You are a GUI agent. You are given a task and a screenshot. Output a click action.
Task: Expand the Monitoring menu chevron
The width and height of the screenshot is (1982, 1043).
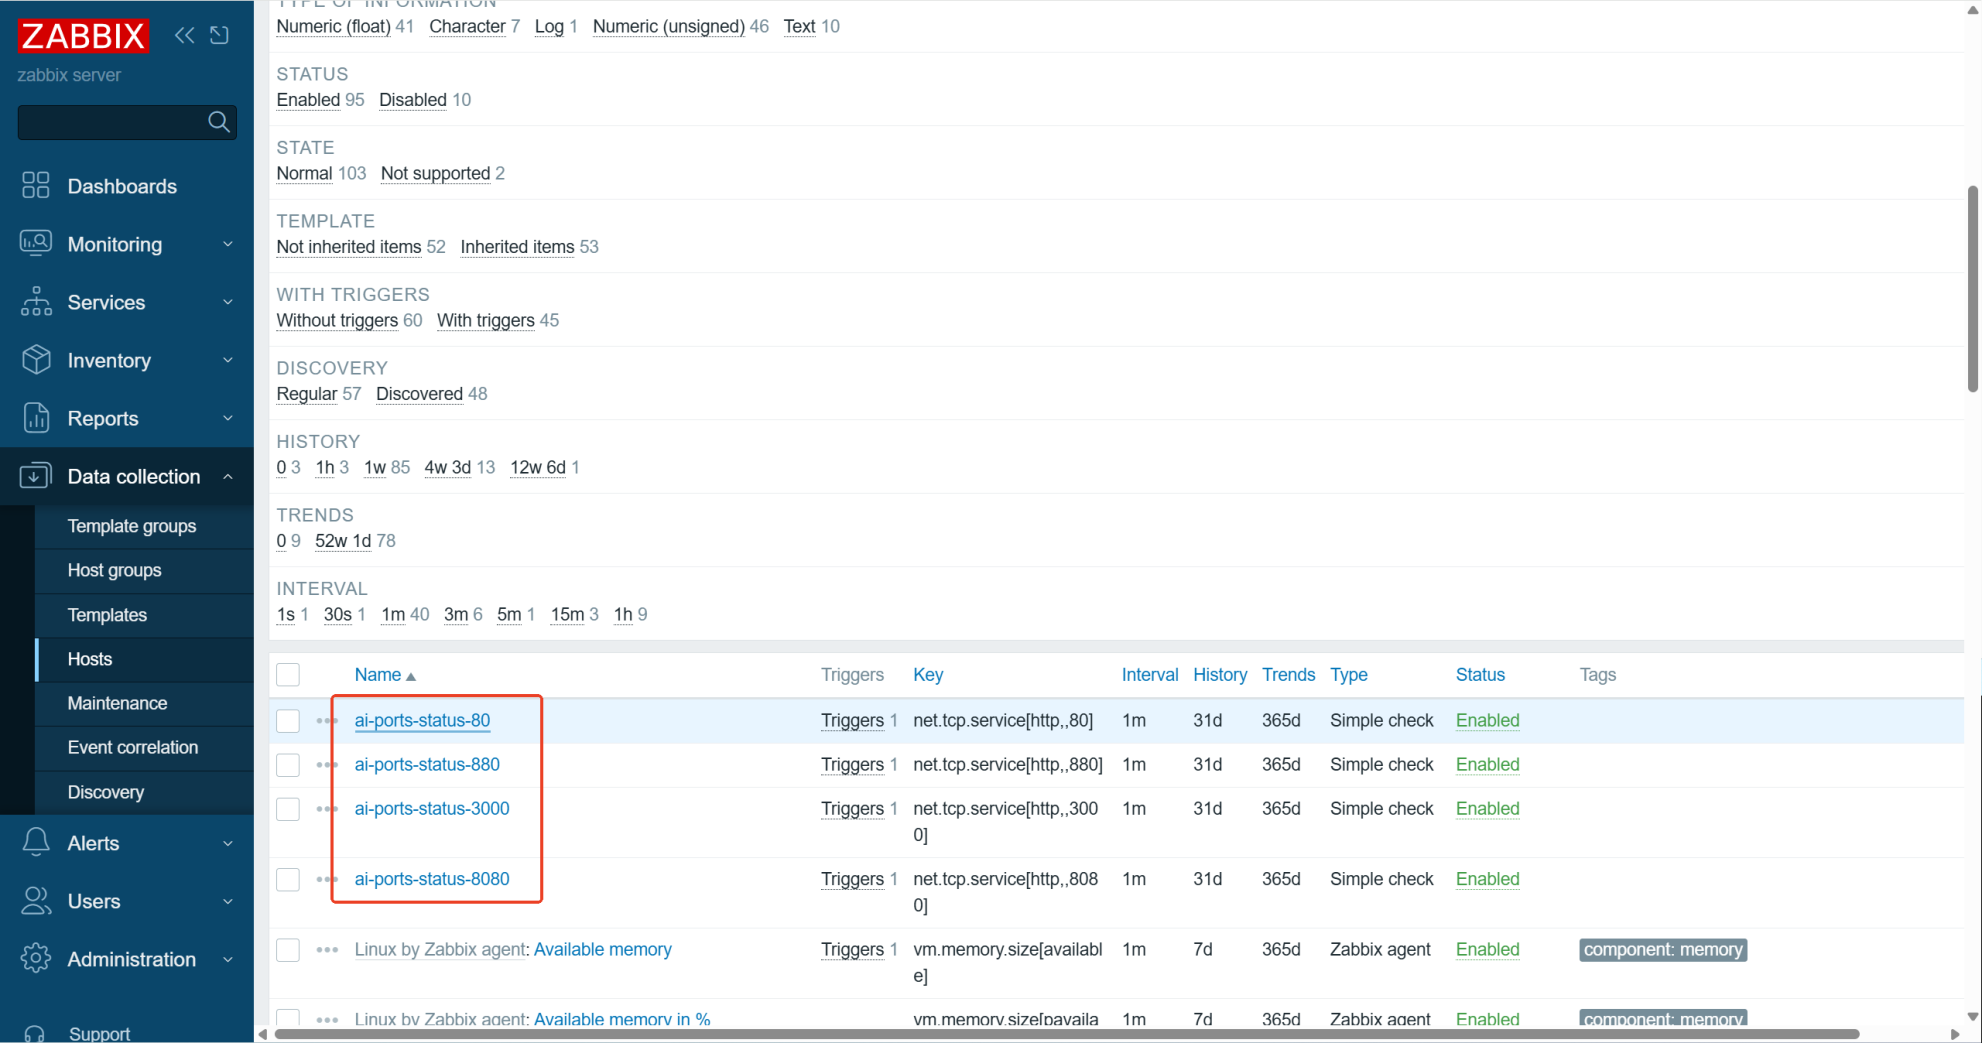228,244
